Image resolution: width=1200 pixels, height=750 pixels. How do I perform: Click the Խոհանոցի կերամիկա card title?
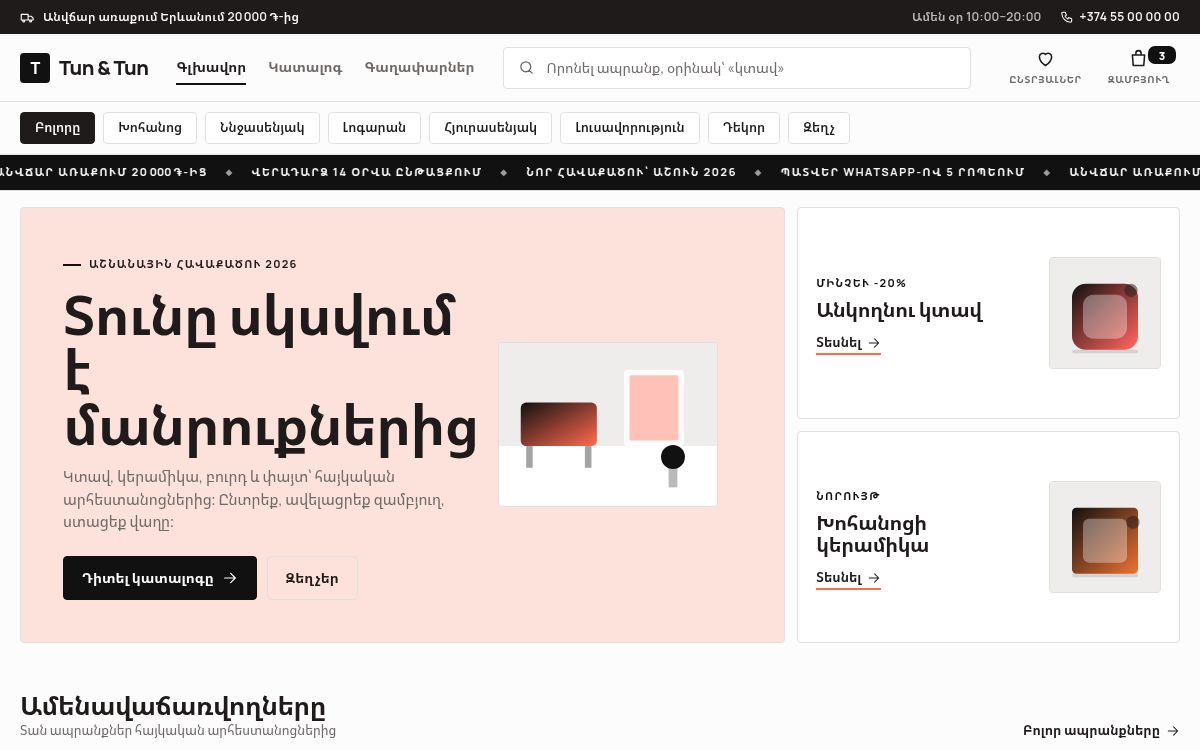[872, 535]
